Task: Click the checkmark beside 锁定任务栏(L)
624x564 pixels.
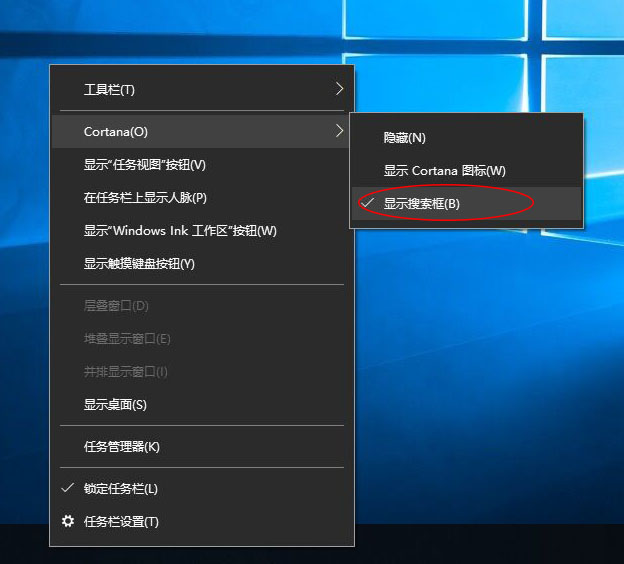Action: pyautogui.click(x=68, y=488)
